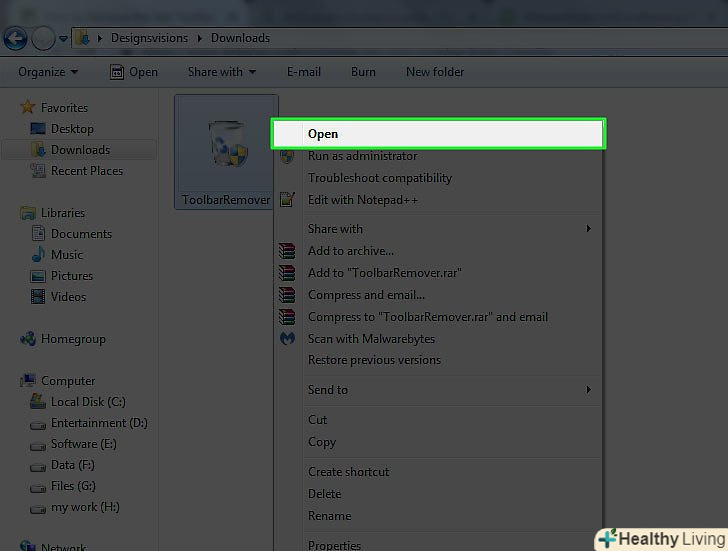Open the Documents library
This screenshot has height=551, width=728.
81,233
